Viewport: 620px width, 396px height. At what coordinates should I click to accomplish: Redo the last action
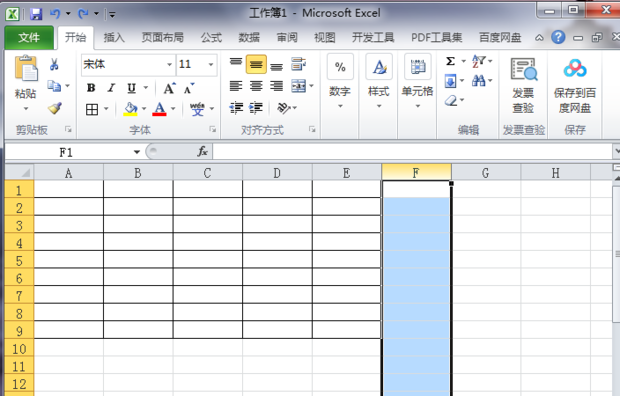(x=83, y=14)
